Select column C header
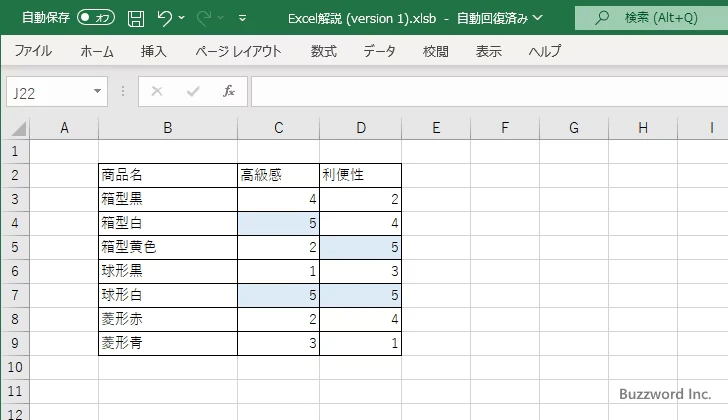This screenshot has width=728, height=420. click(x=278, y=128)
